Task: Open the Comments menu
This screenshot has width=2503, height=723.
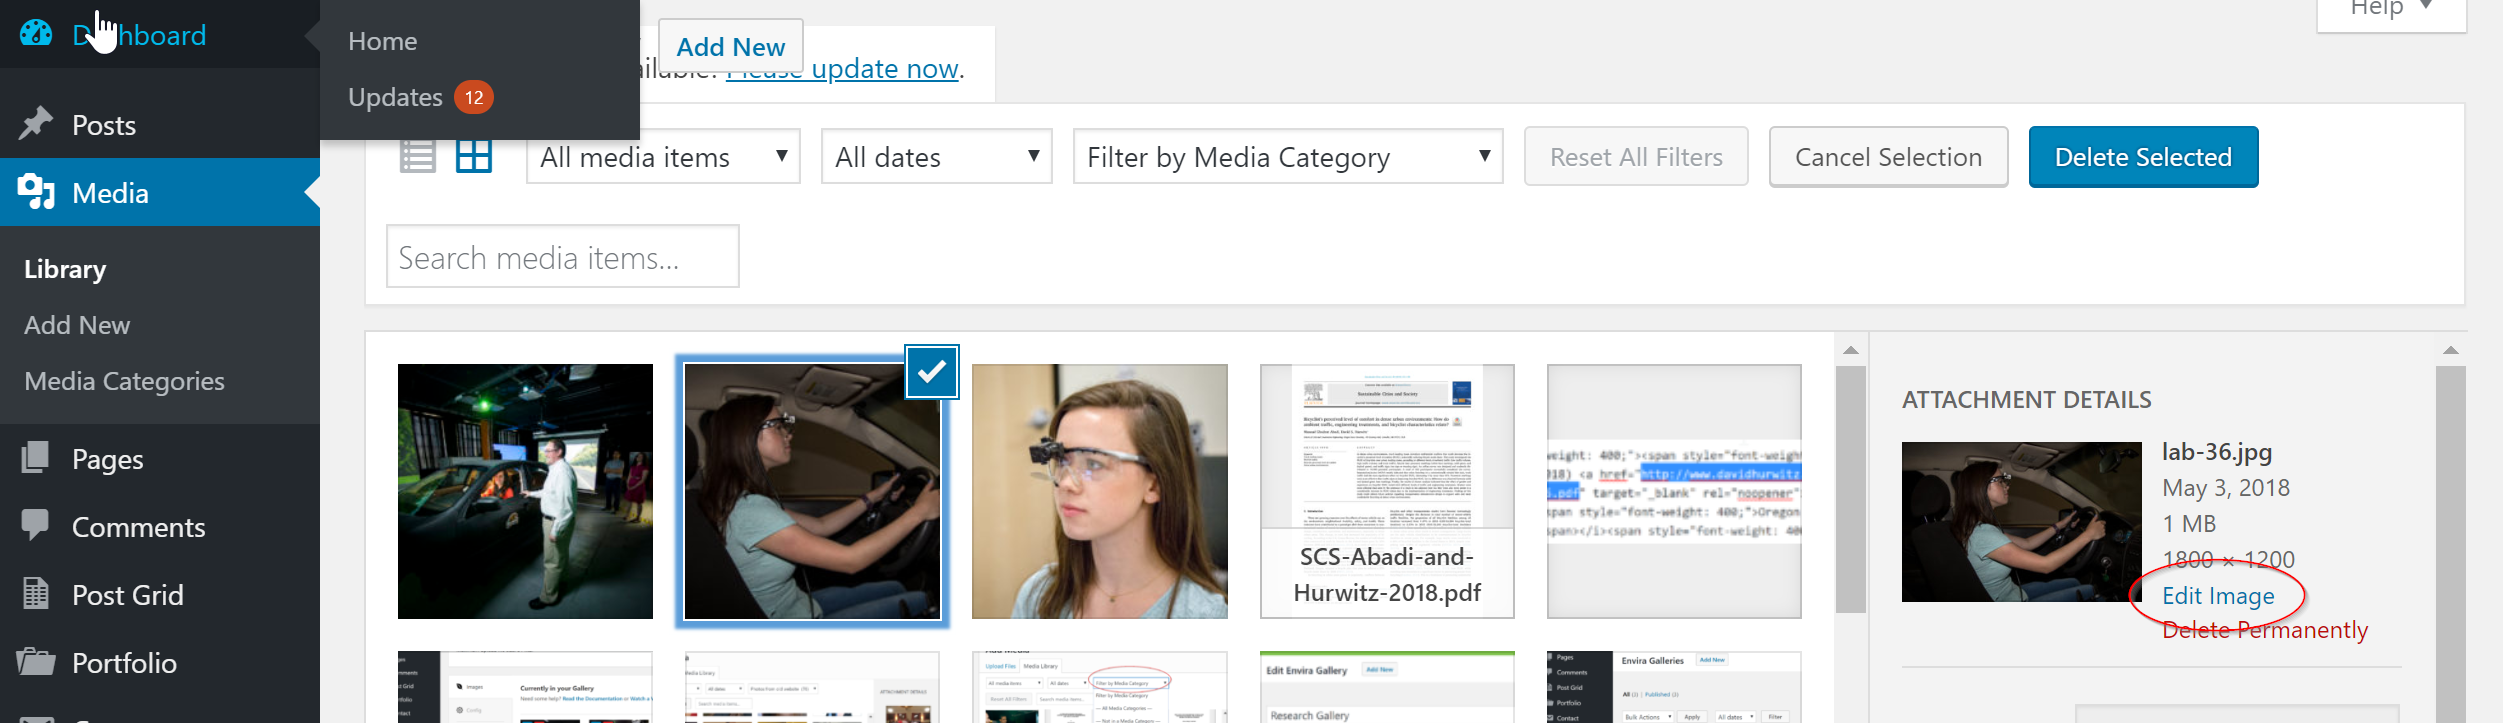Action: pos(160,526)
